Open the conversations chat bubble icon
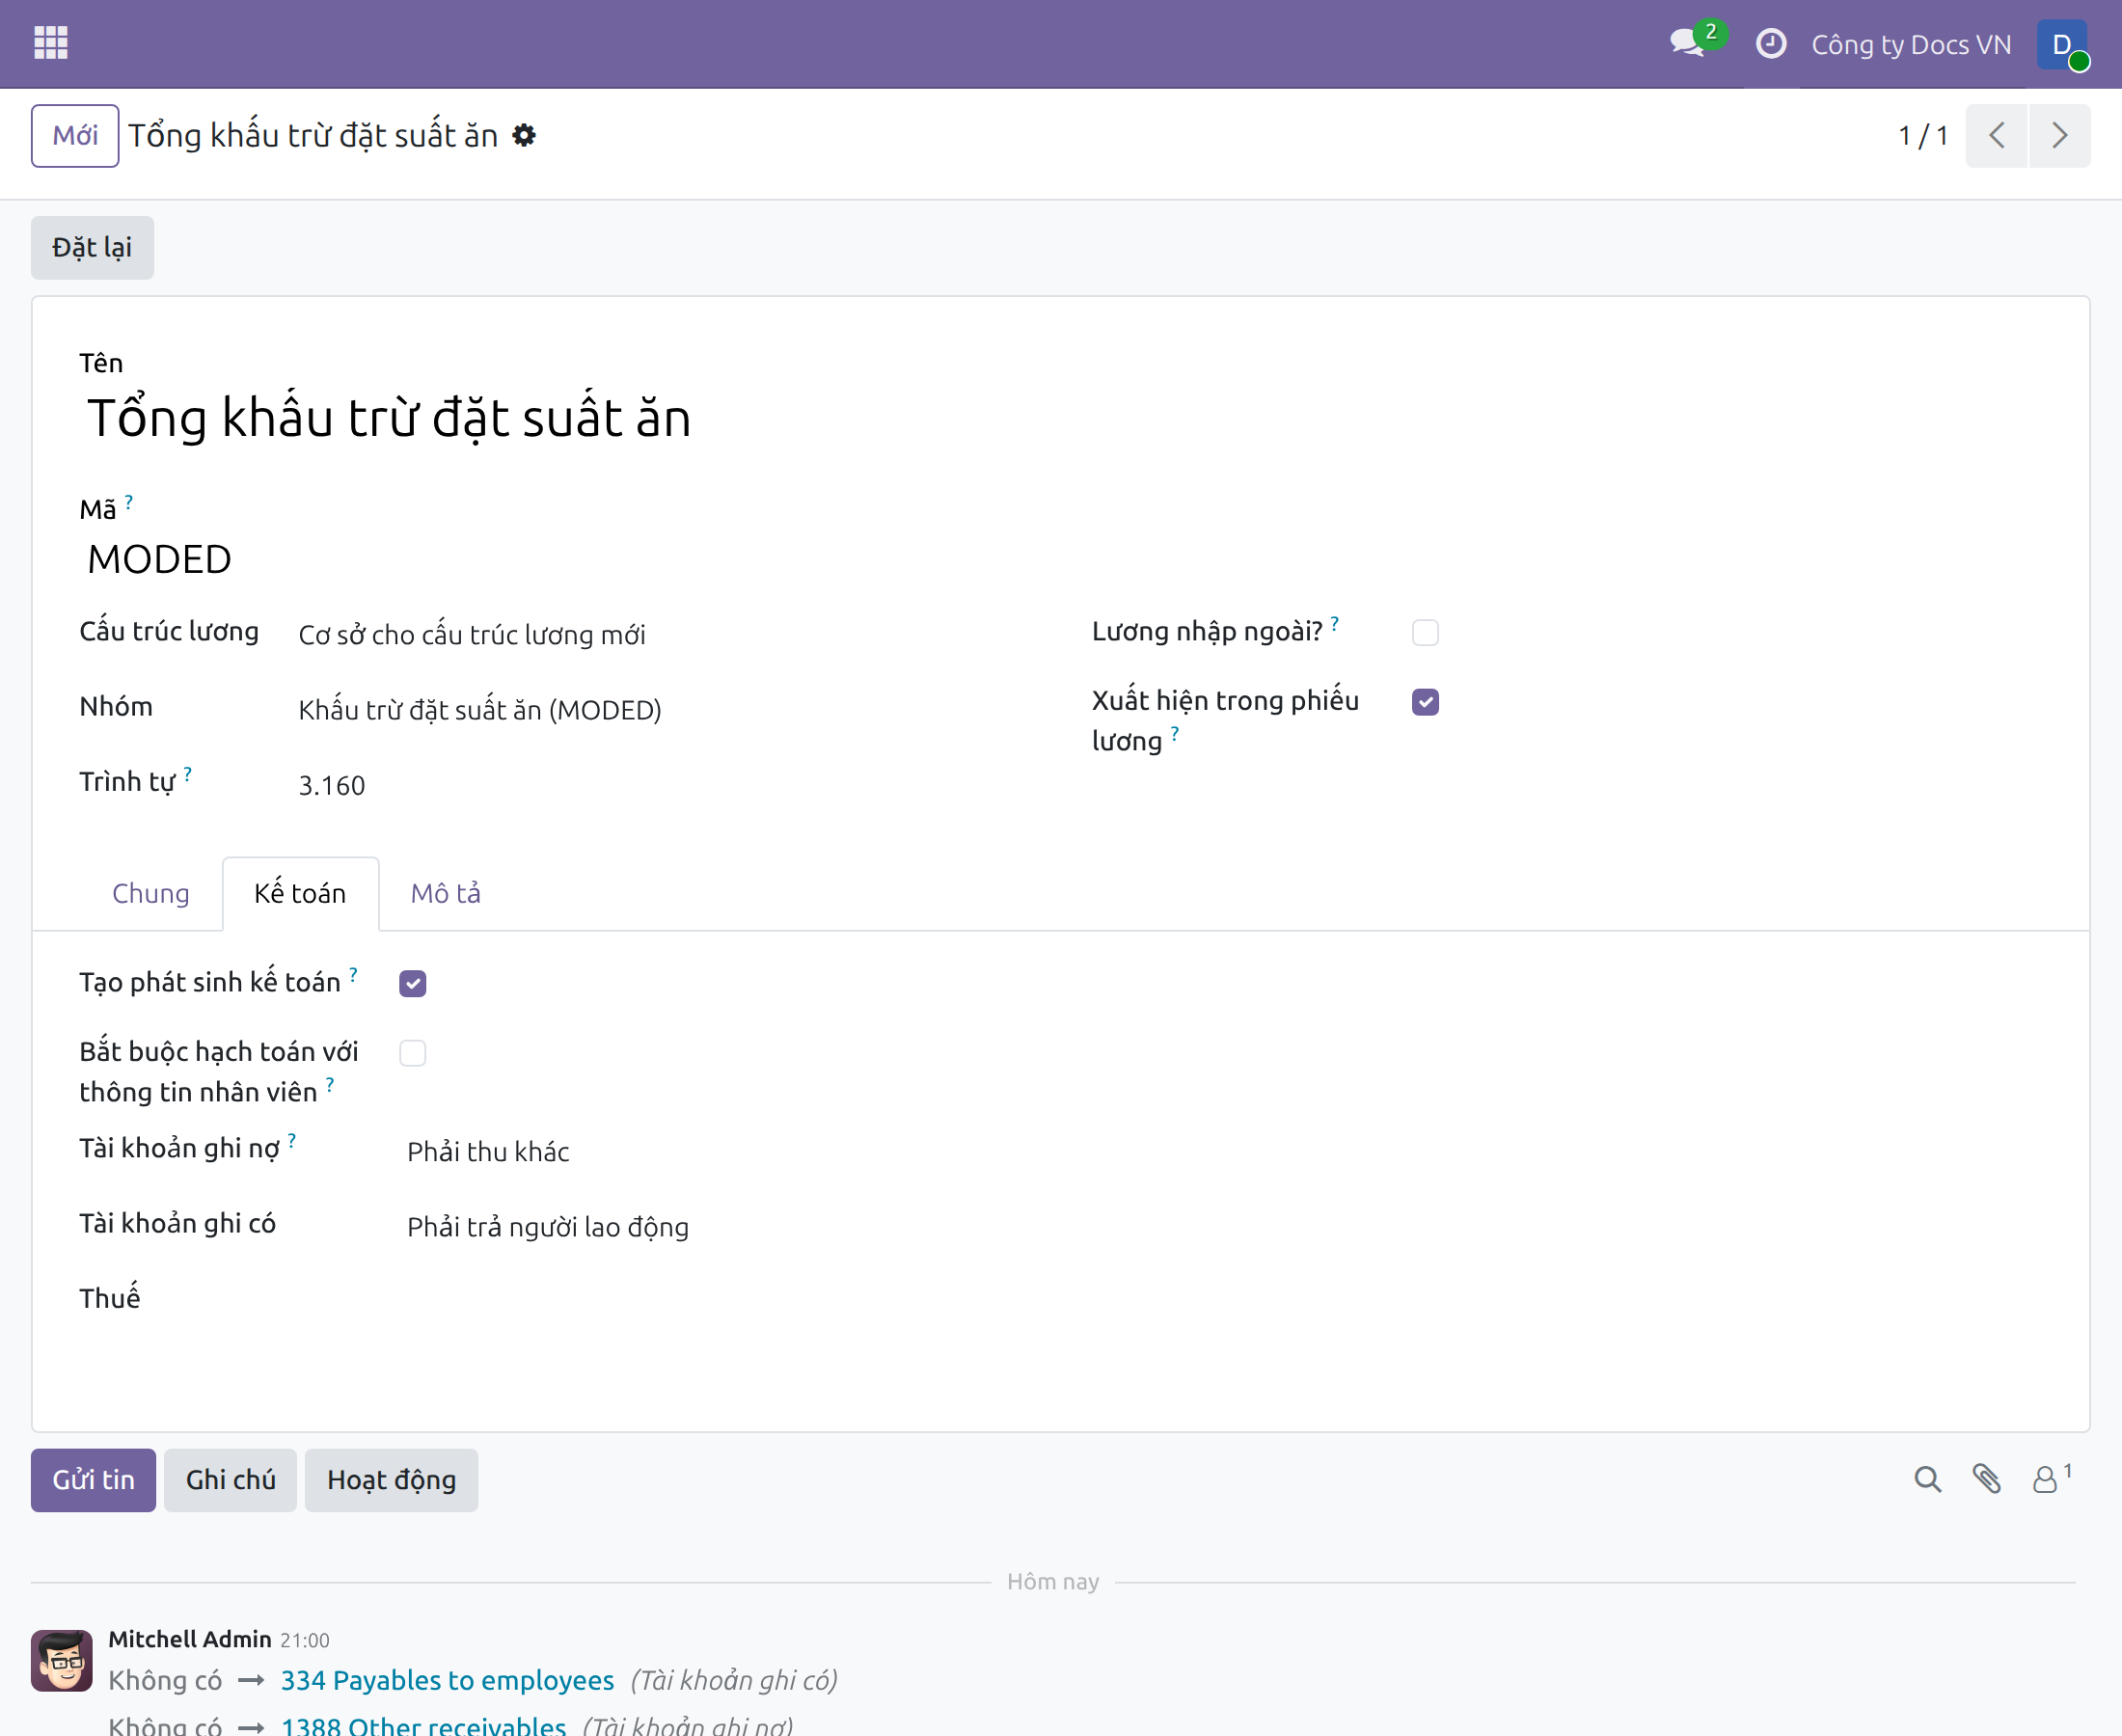 point(1690,43)
